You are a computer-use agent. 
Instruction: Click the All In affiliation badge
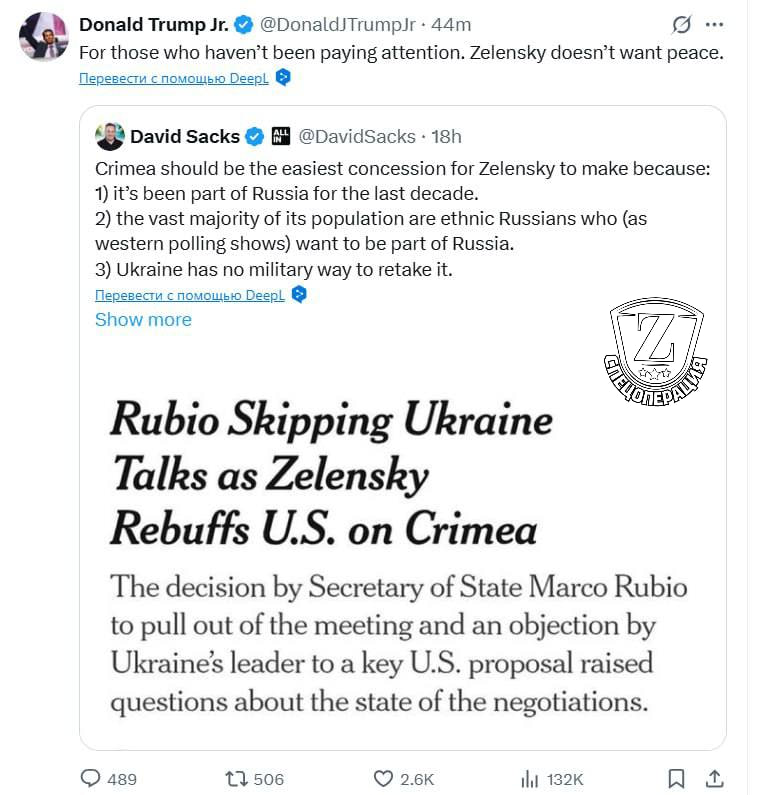pyautogui.click(x=281, y=136)
